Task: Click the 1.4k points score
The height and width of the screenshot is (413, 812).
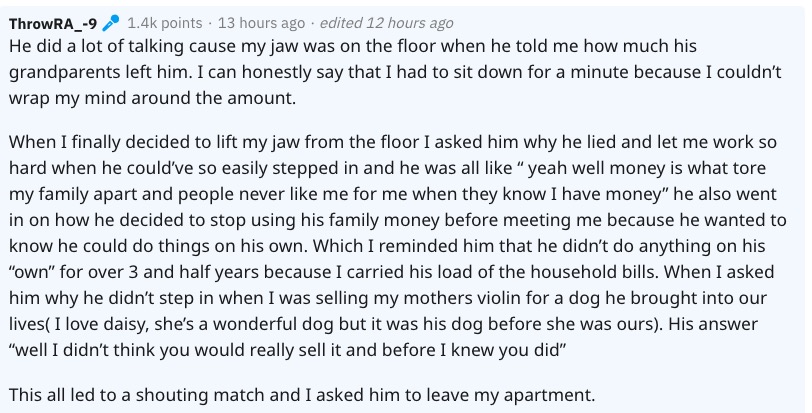Action: (165, 23)
